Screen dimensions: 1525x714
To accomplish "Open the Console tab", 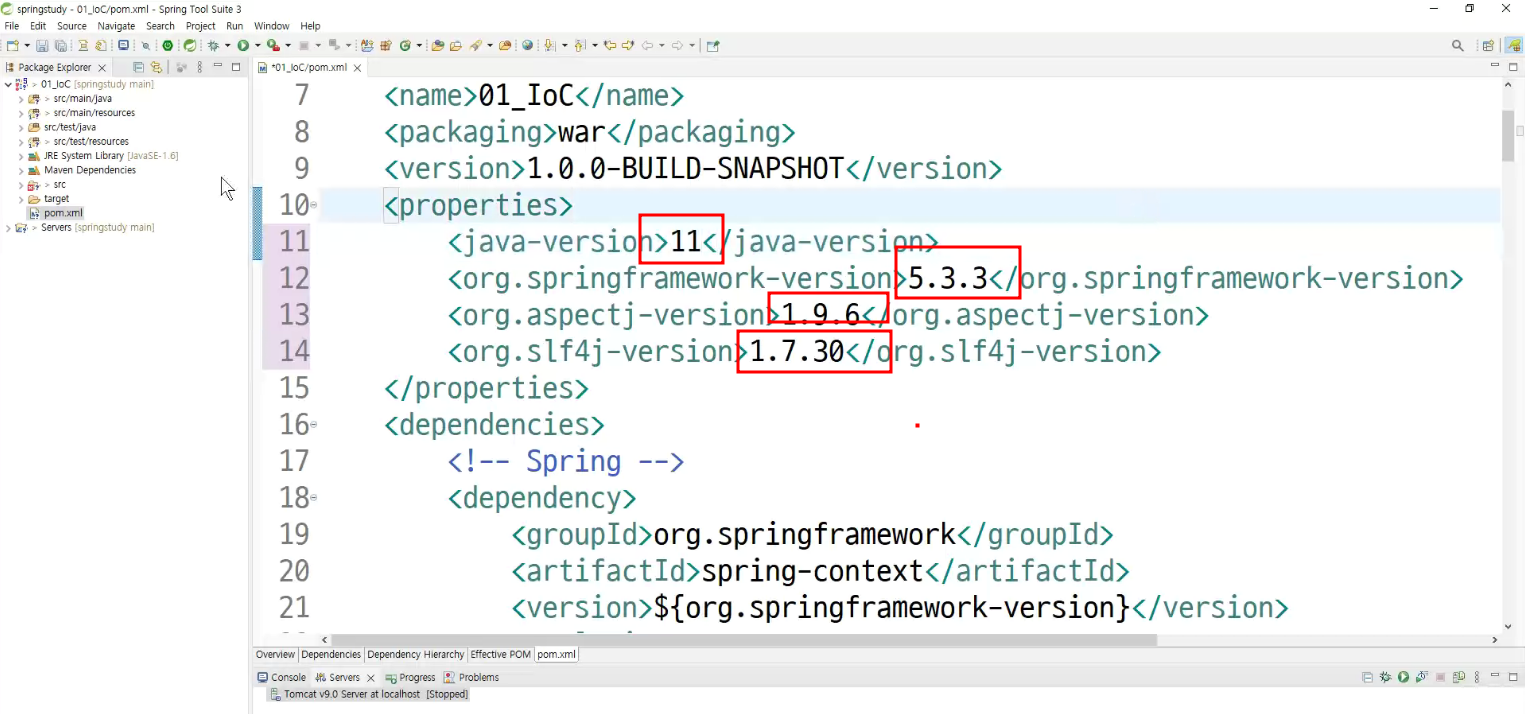I will pos(282,677).
